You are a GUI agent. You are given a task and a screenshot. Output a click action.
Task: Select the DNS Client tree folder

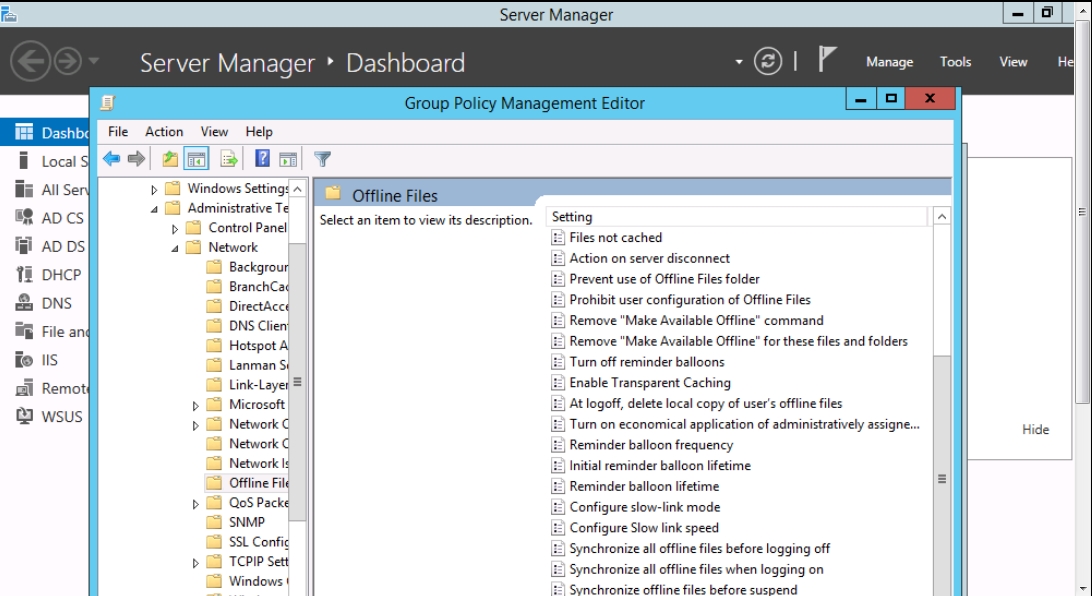258,326
